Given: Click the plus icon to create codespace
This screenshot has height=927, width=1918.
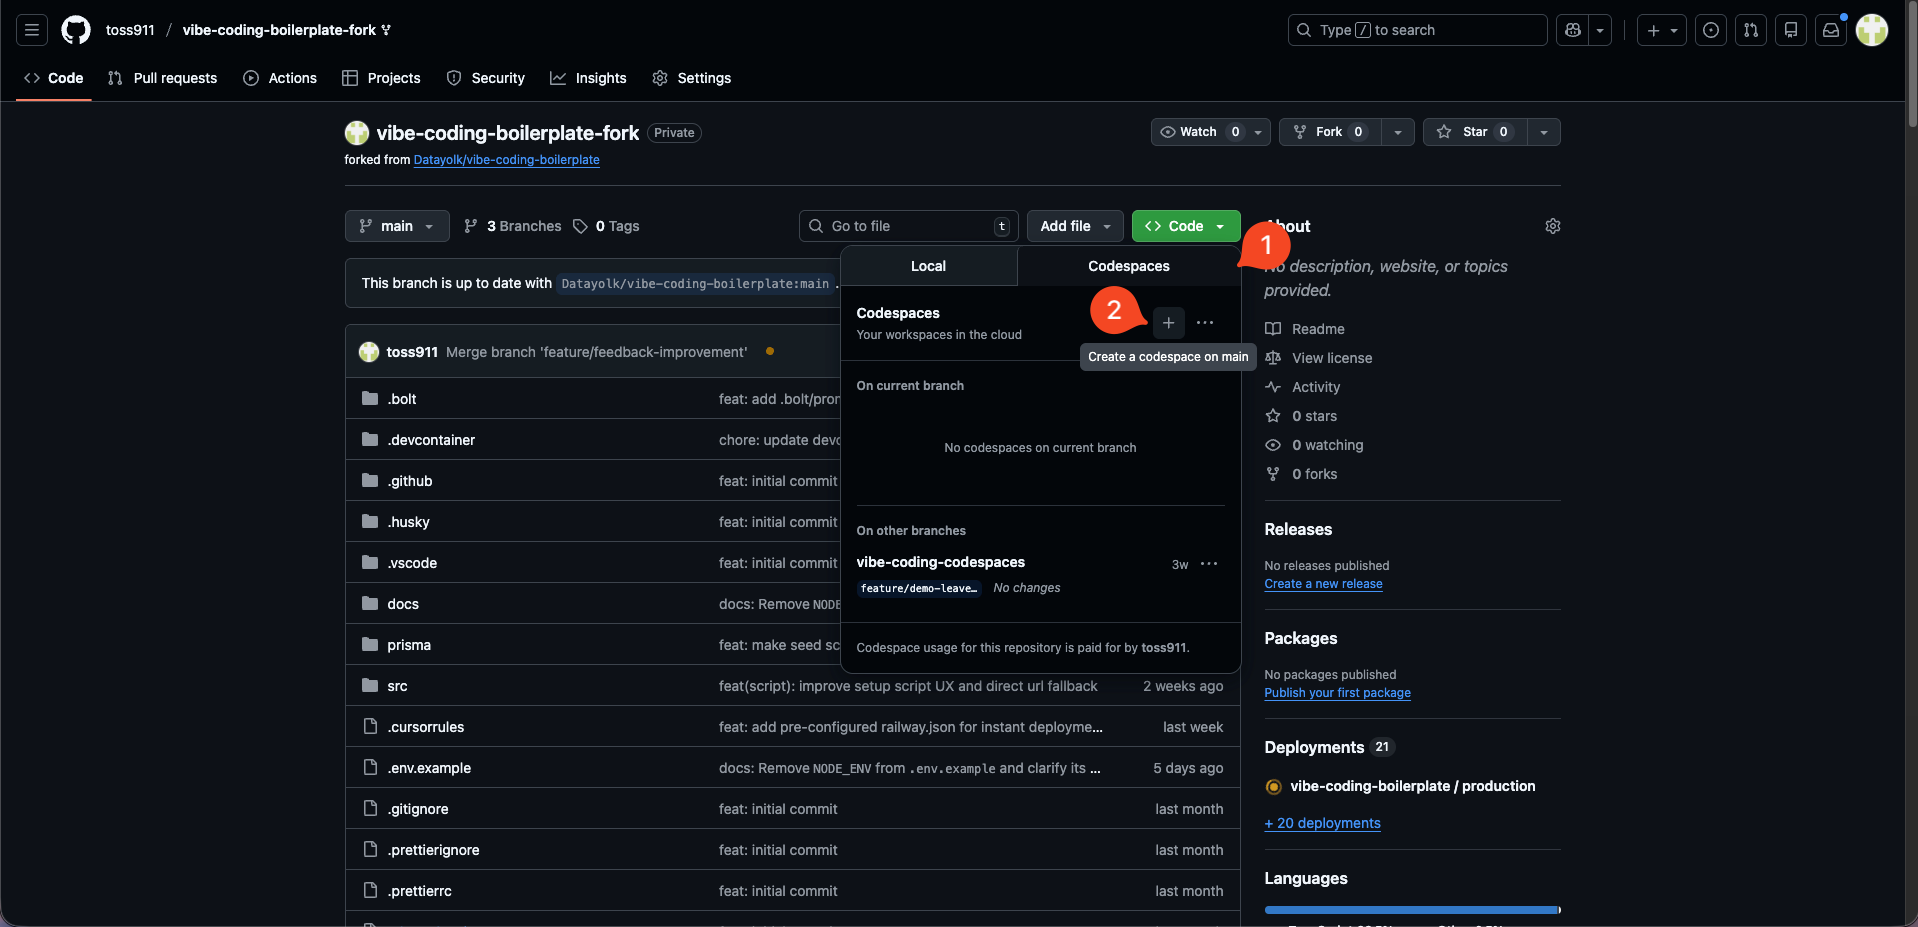Looking at the screenshot, I should tap(1168, 323).
